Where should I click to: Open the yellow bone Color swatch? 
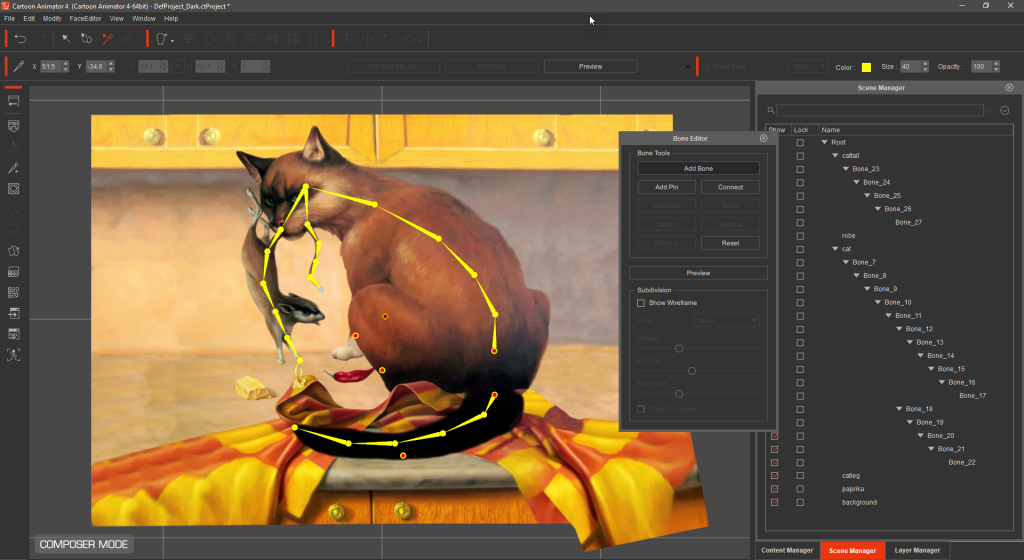pos(866,67)
